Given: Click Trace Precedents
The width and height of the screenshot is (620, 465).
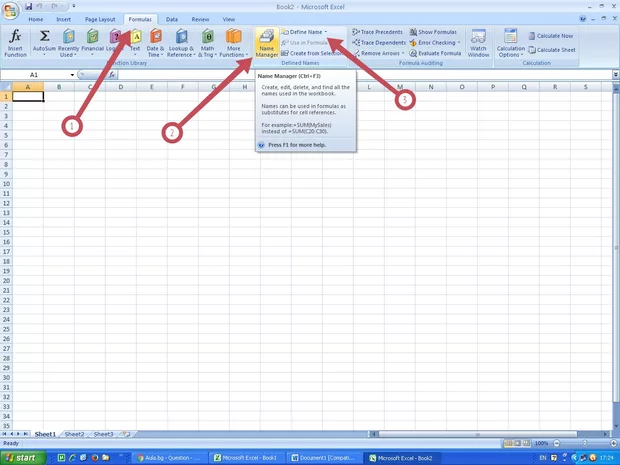Looking at the screenshot, I should (378, 32).
